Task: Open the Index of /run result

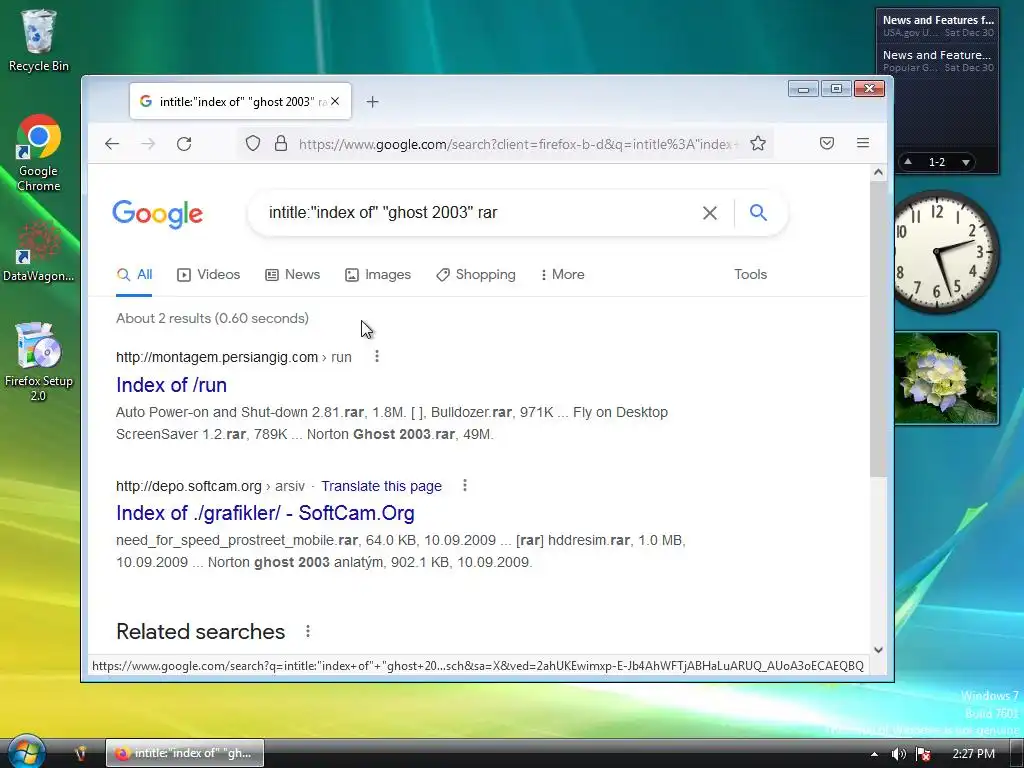Action: 172,385
